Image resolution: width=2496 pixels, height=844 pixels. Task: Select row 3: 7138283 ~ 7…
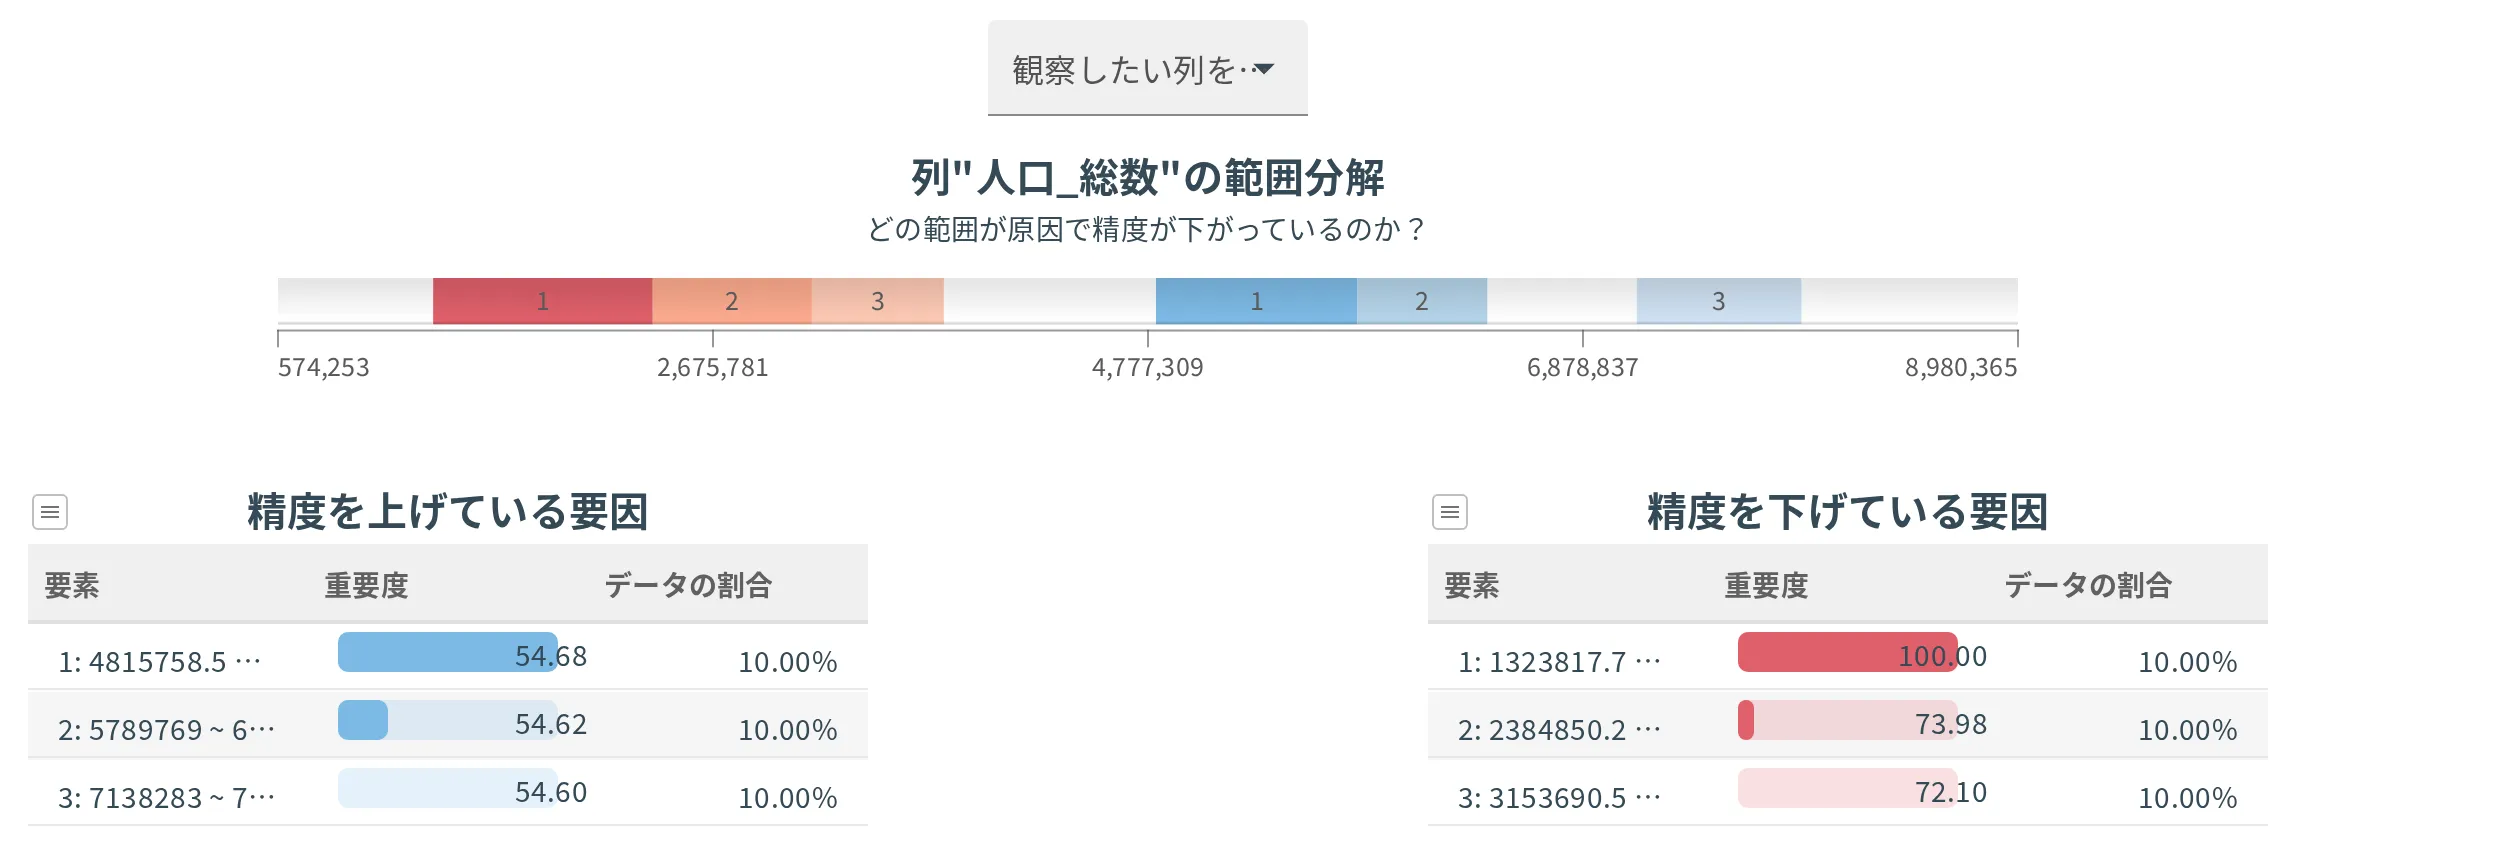coord(448,793)
